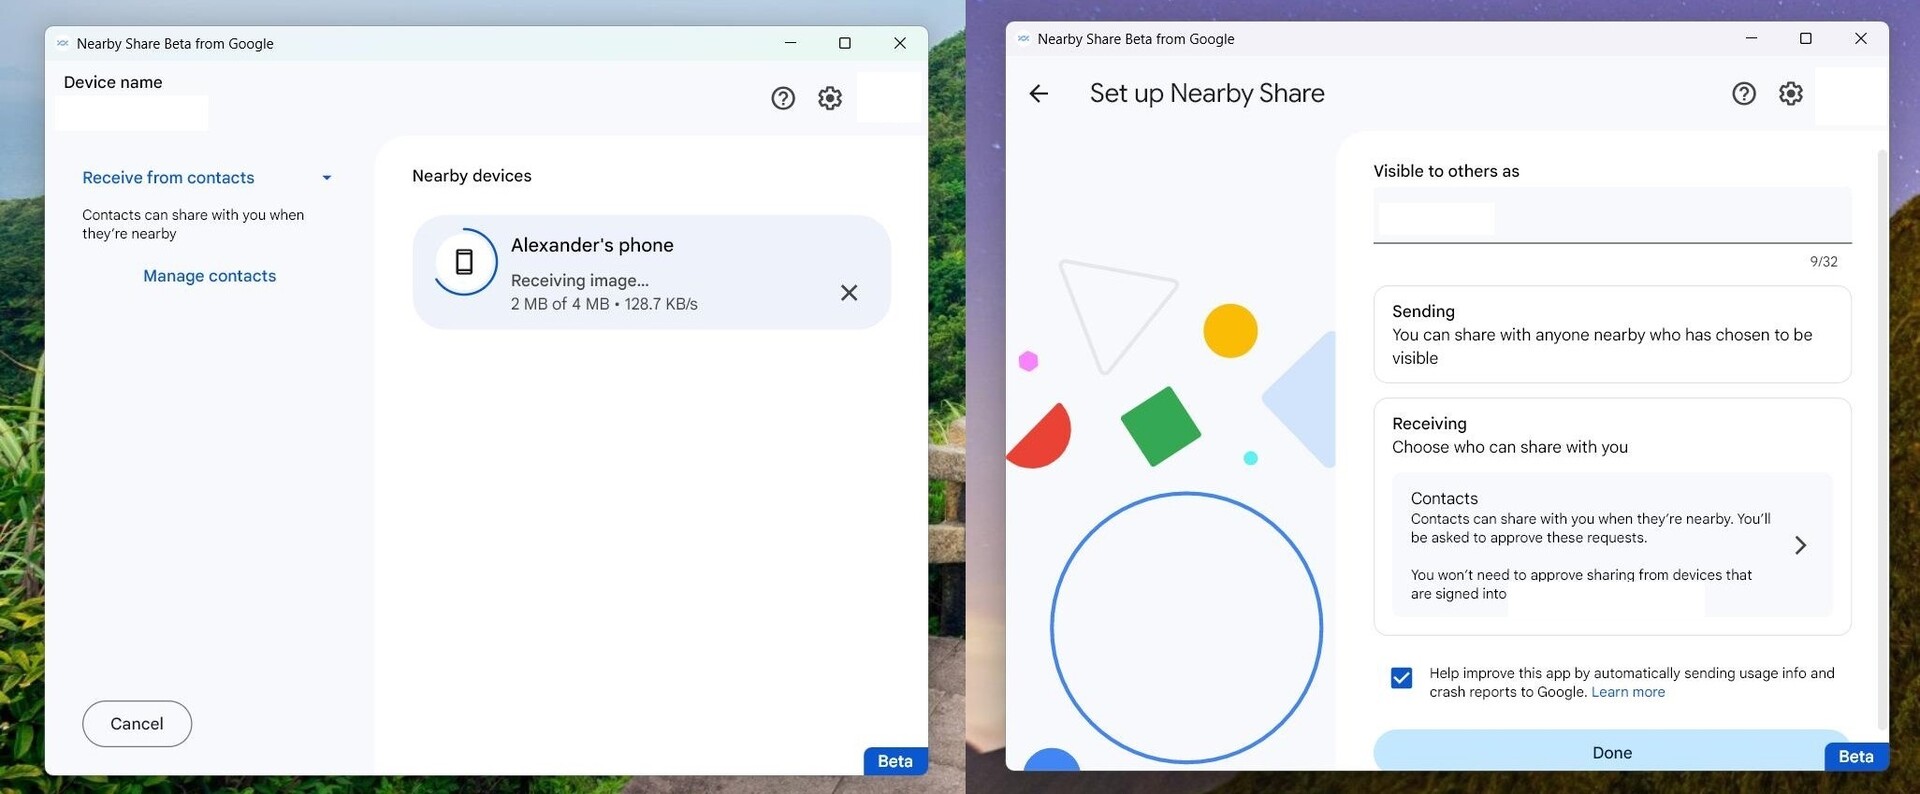Click the Nearby Share app icon in right title bar
1920x794 pixels.
point(1023,39)
